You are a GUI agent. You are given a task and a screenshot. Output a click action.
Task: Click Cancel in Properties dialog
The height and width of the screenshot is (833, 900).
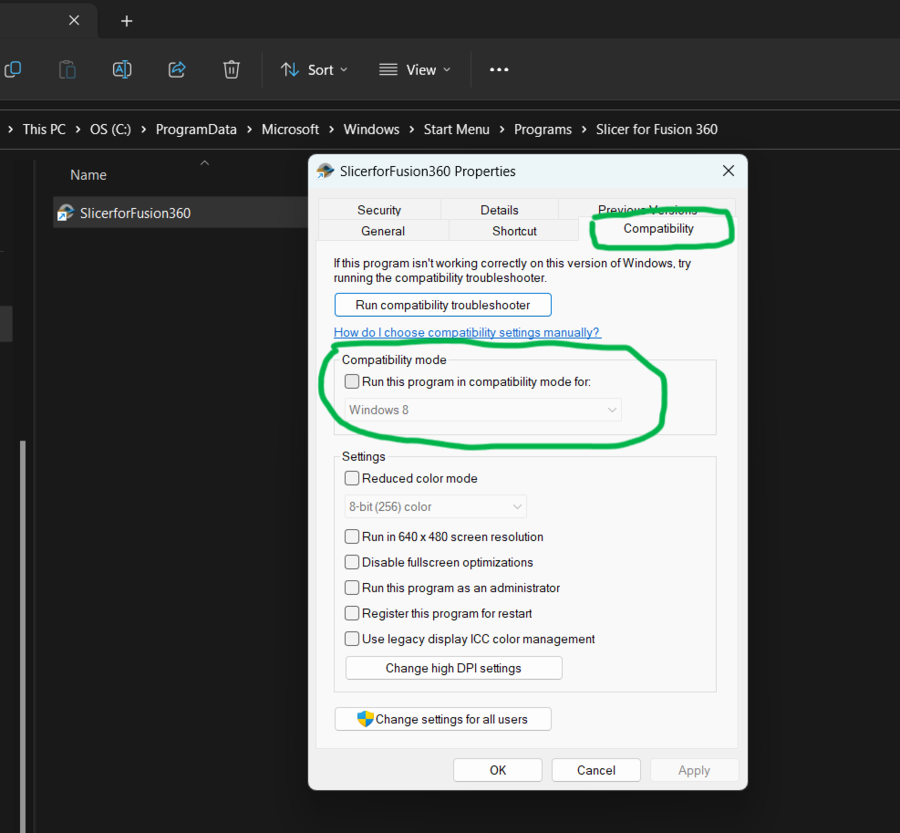click(x=596, y=770)
